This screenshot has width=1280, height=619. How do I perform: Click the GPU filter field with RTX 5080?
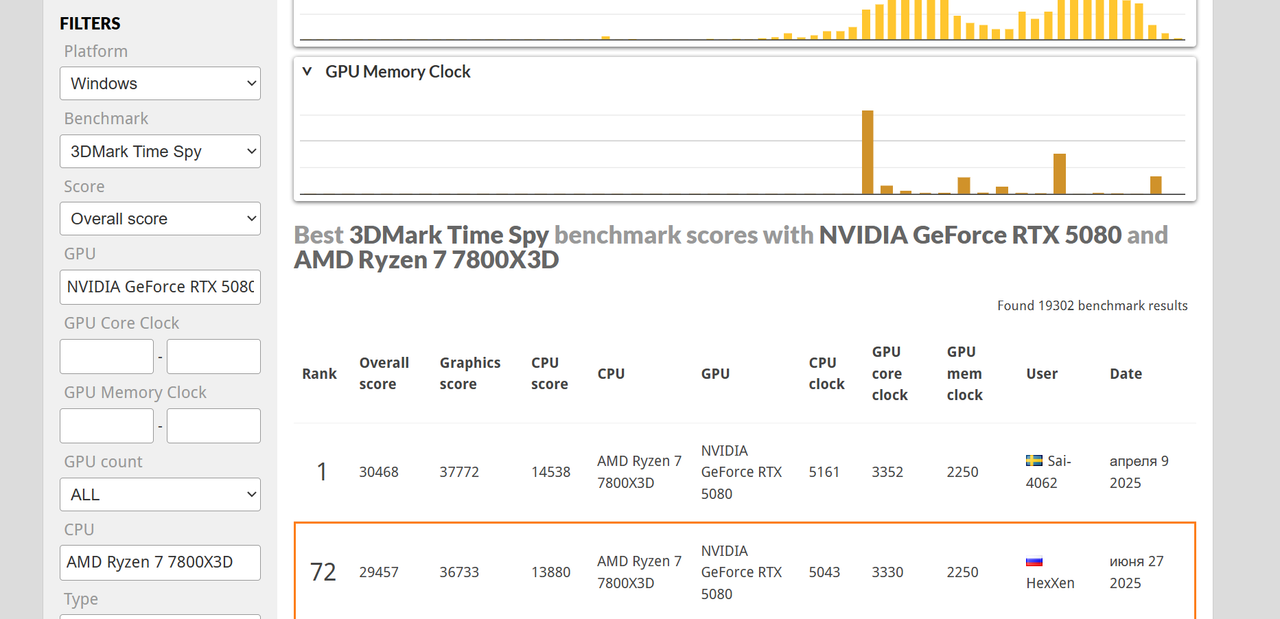[160, 286]
